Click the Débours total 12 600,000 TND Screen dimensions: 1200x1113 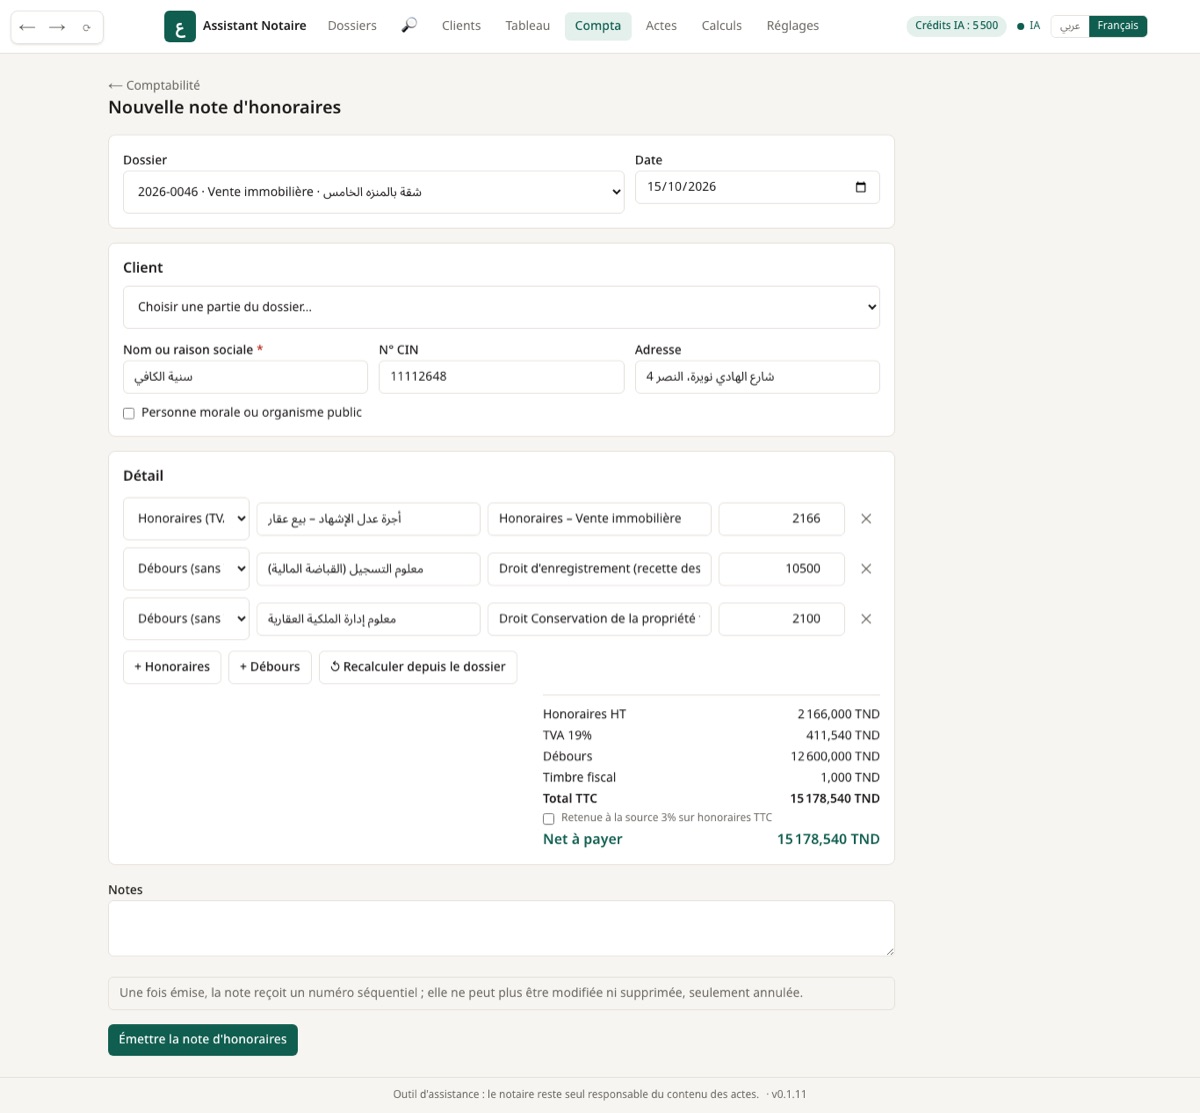point(835,757)
